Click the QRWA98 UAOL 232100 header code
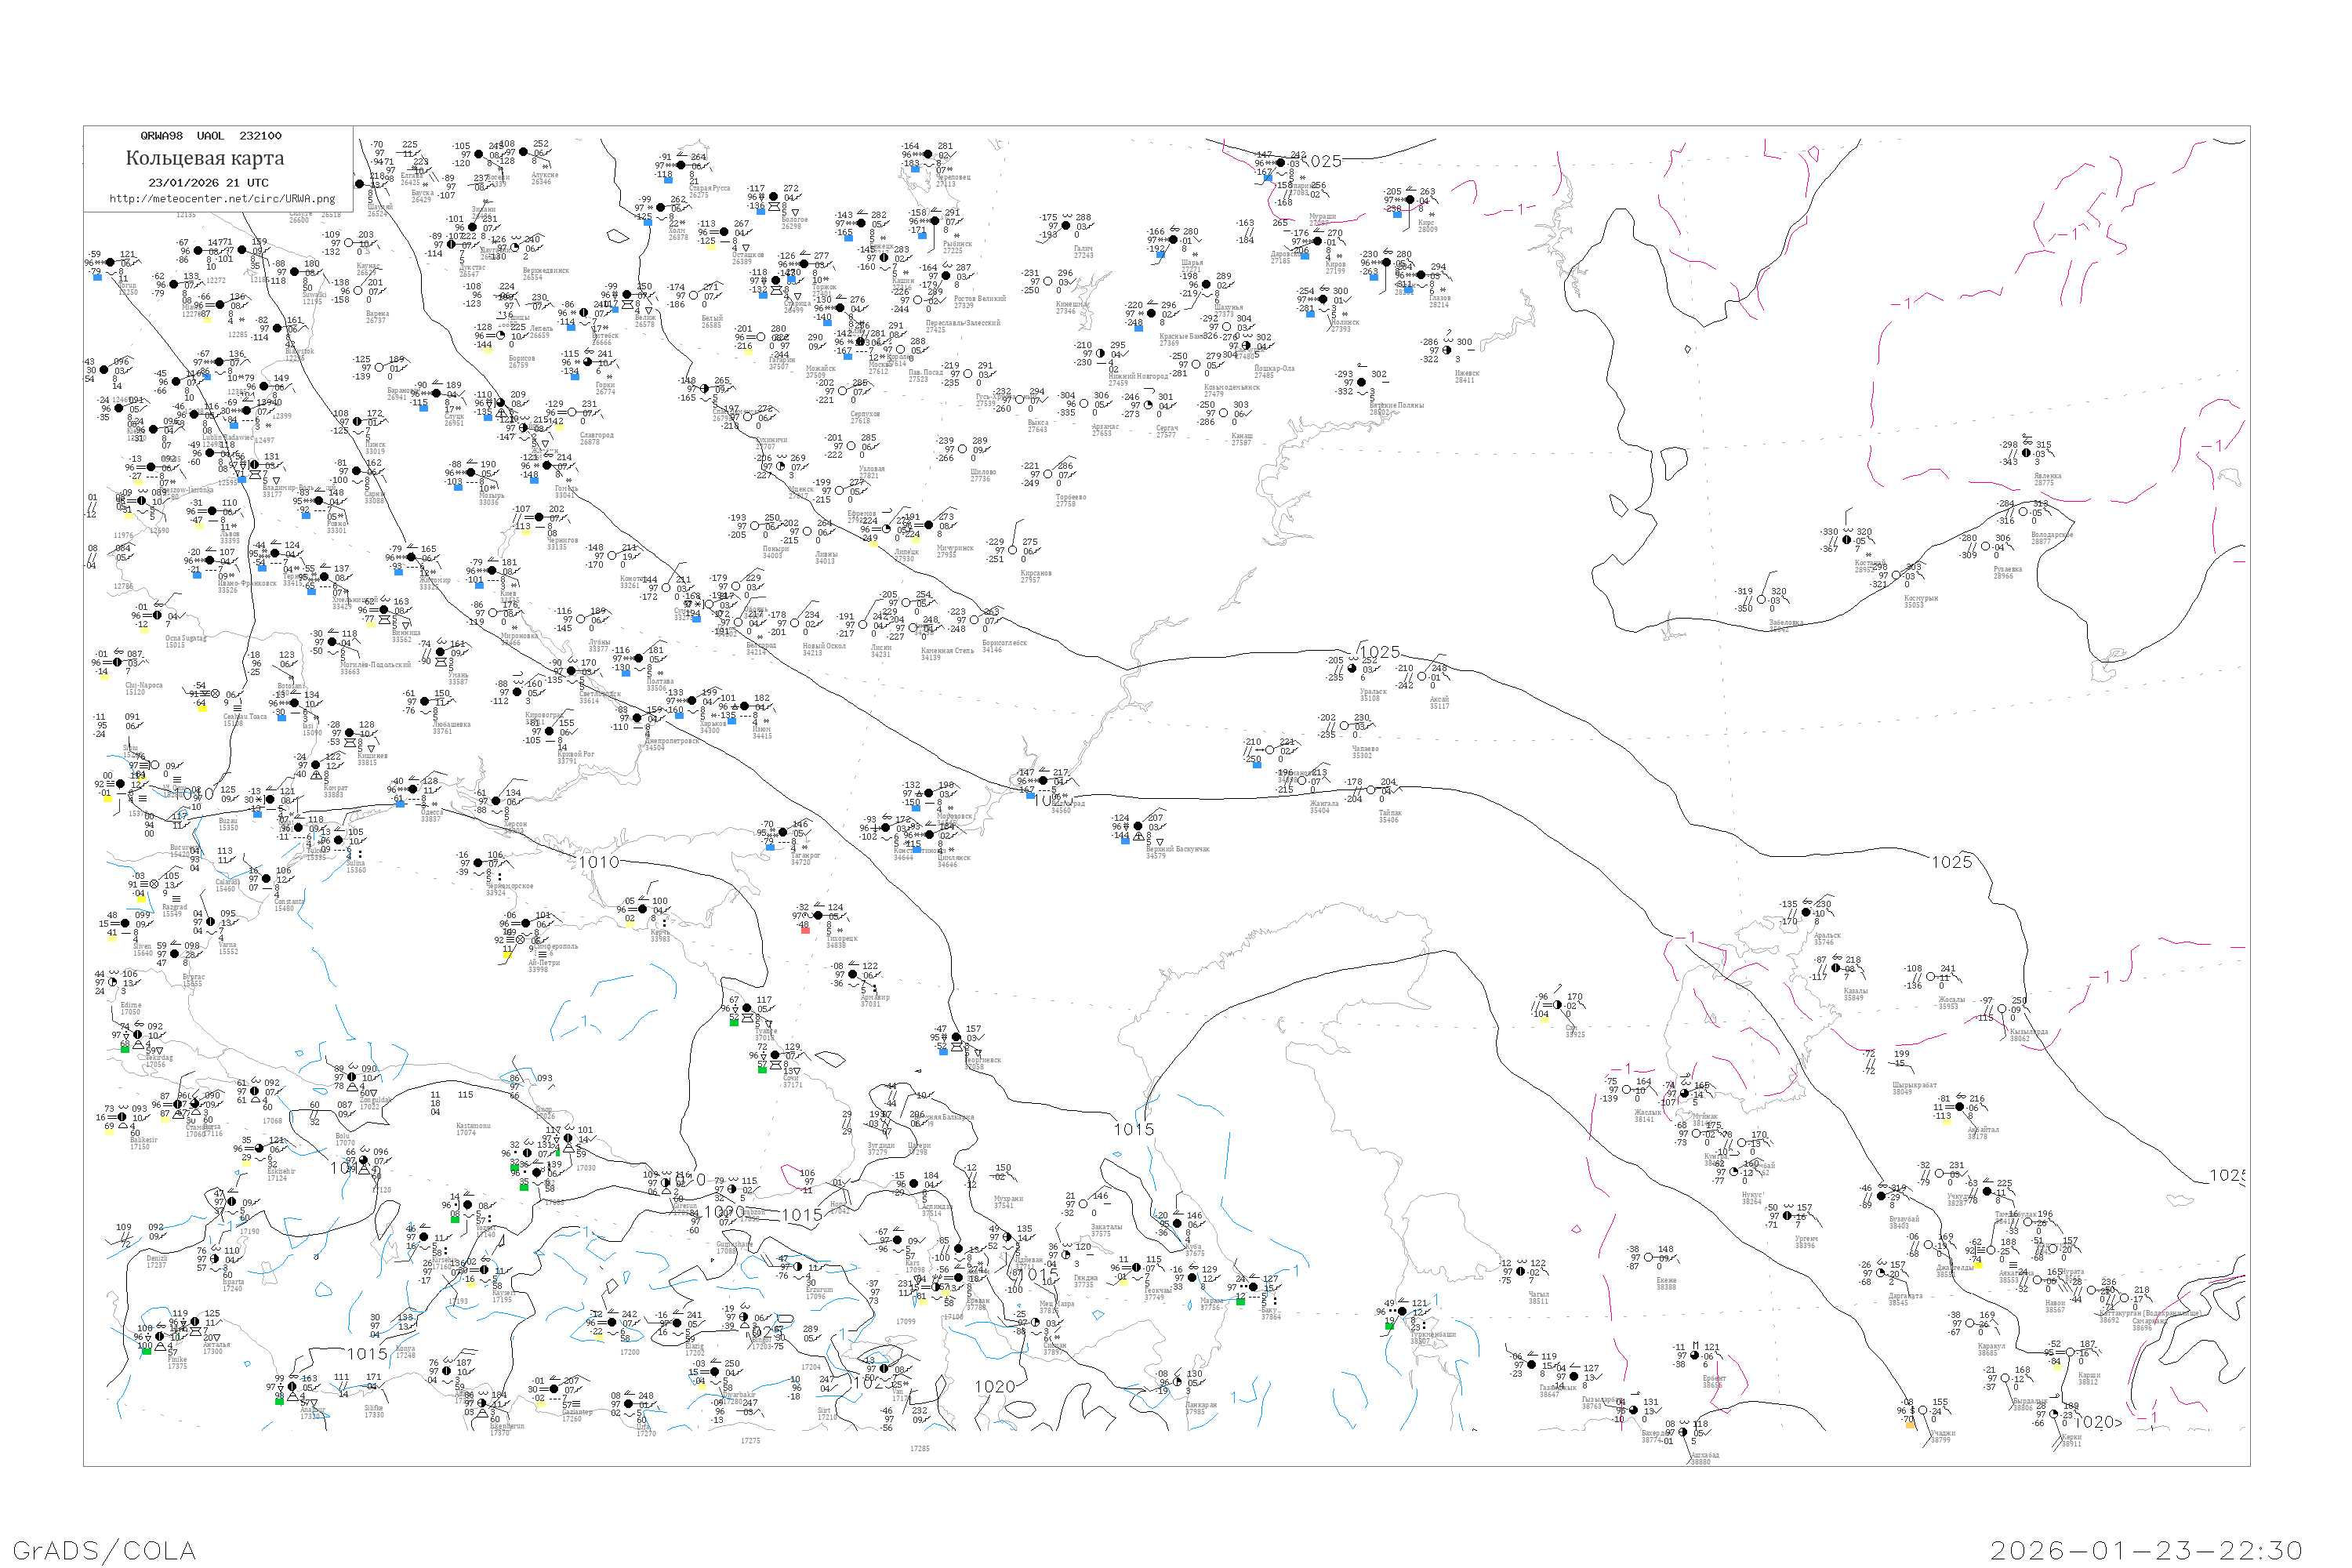Viewport: 2352px width, 1568px height. click(210, 136)
